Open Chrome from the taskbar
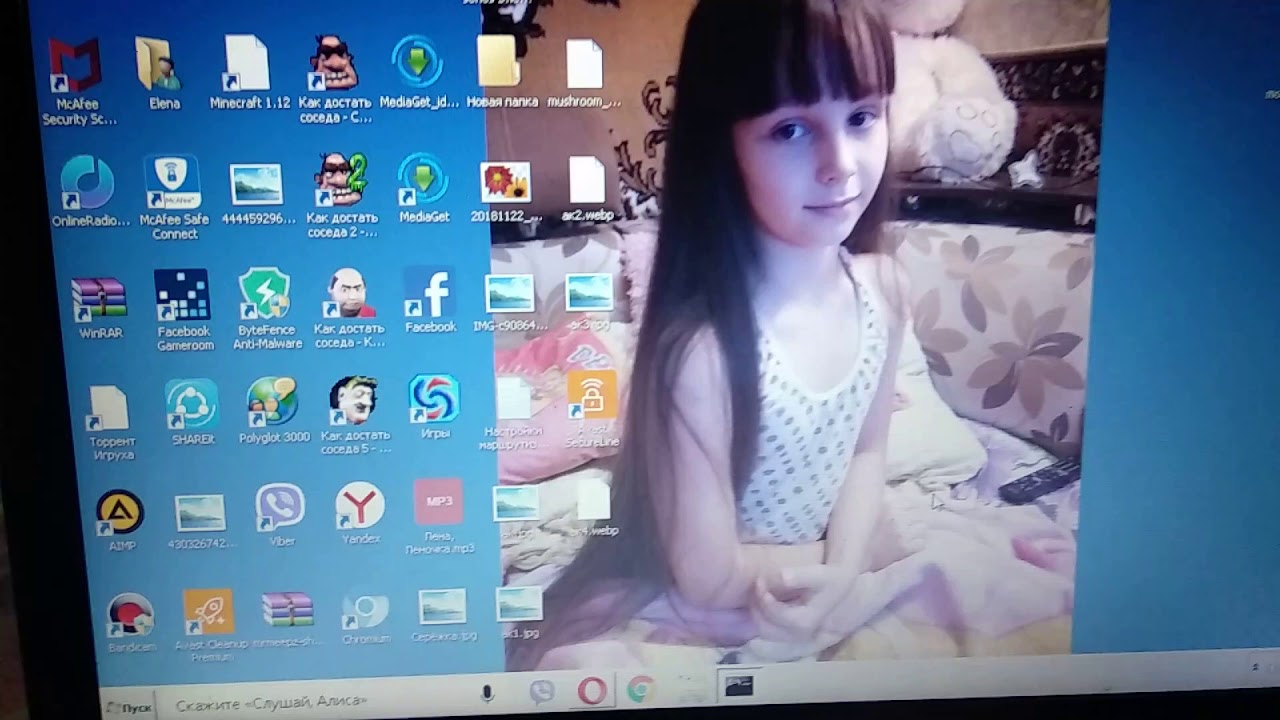The image size is (1280, 720). [x=641, y=689]
